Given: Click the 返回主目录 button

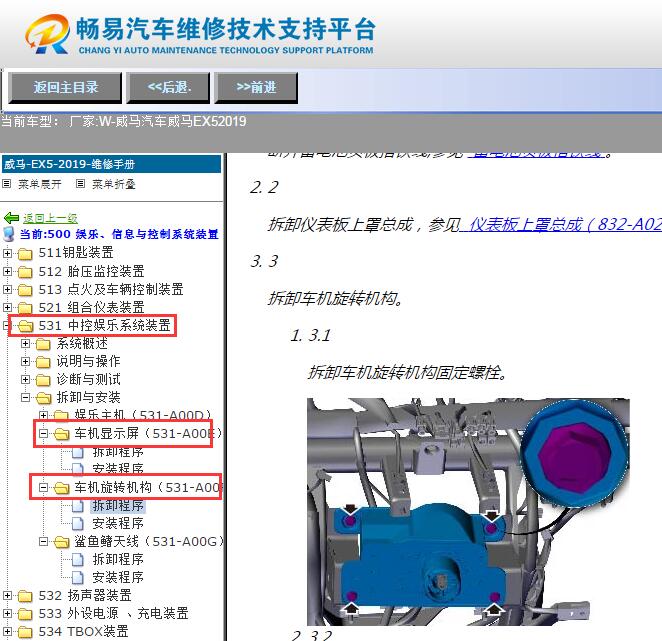Looking at the screenshot, I should tap(65, 87).
